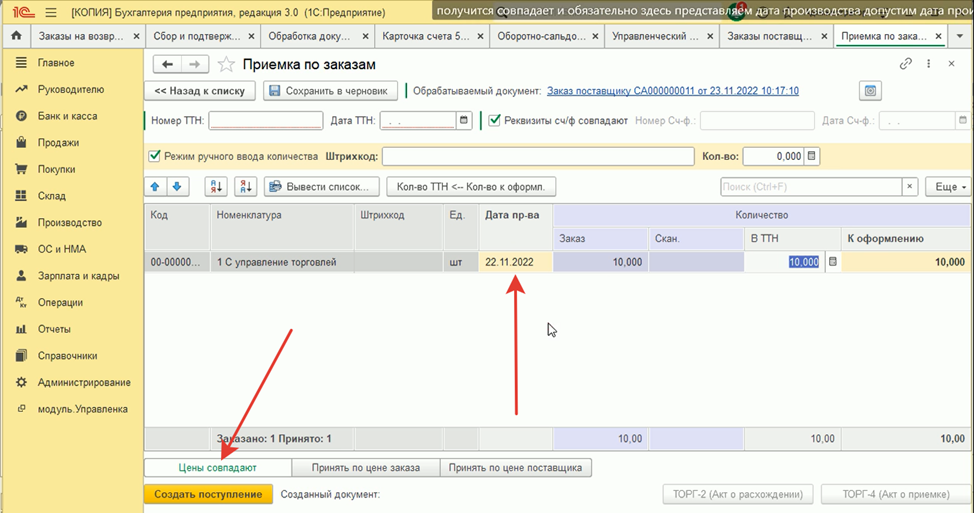Open the Банк и касса section

pyautogui.click(x=67, y=116)
